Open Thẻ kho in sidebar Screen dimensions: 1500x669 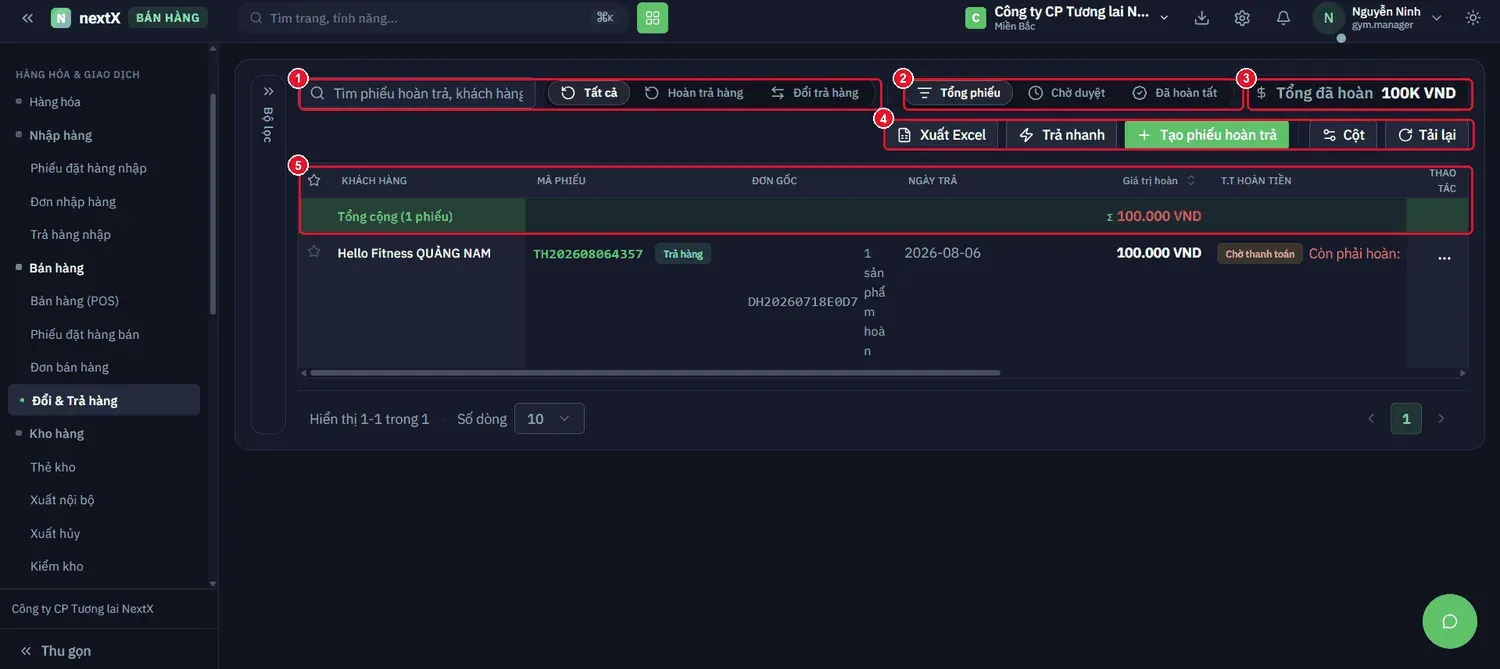pyautogui.click(x=53, y=467)
